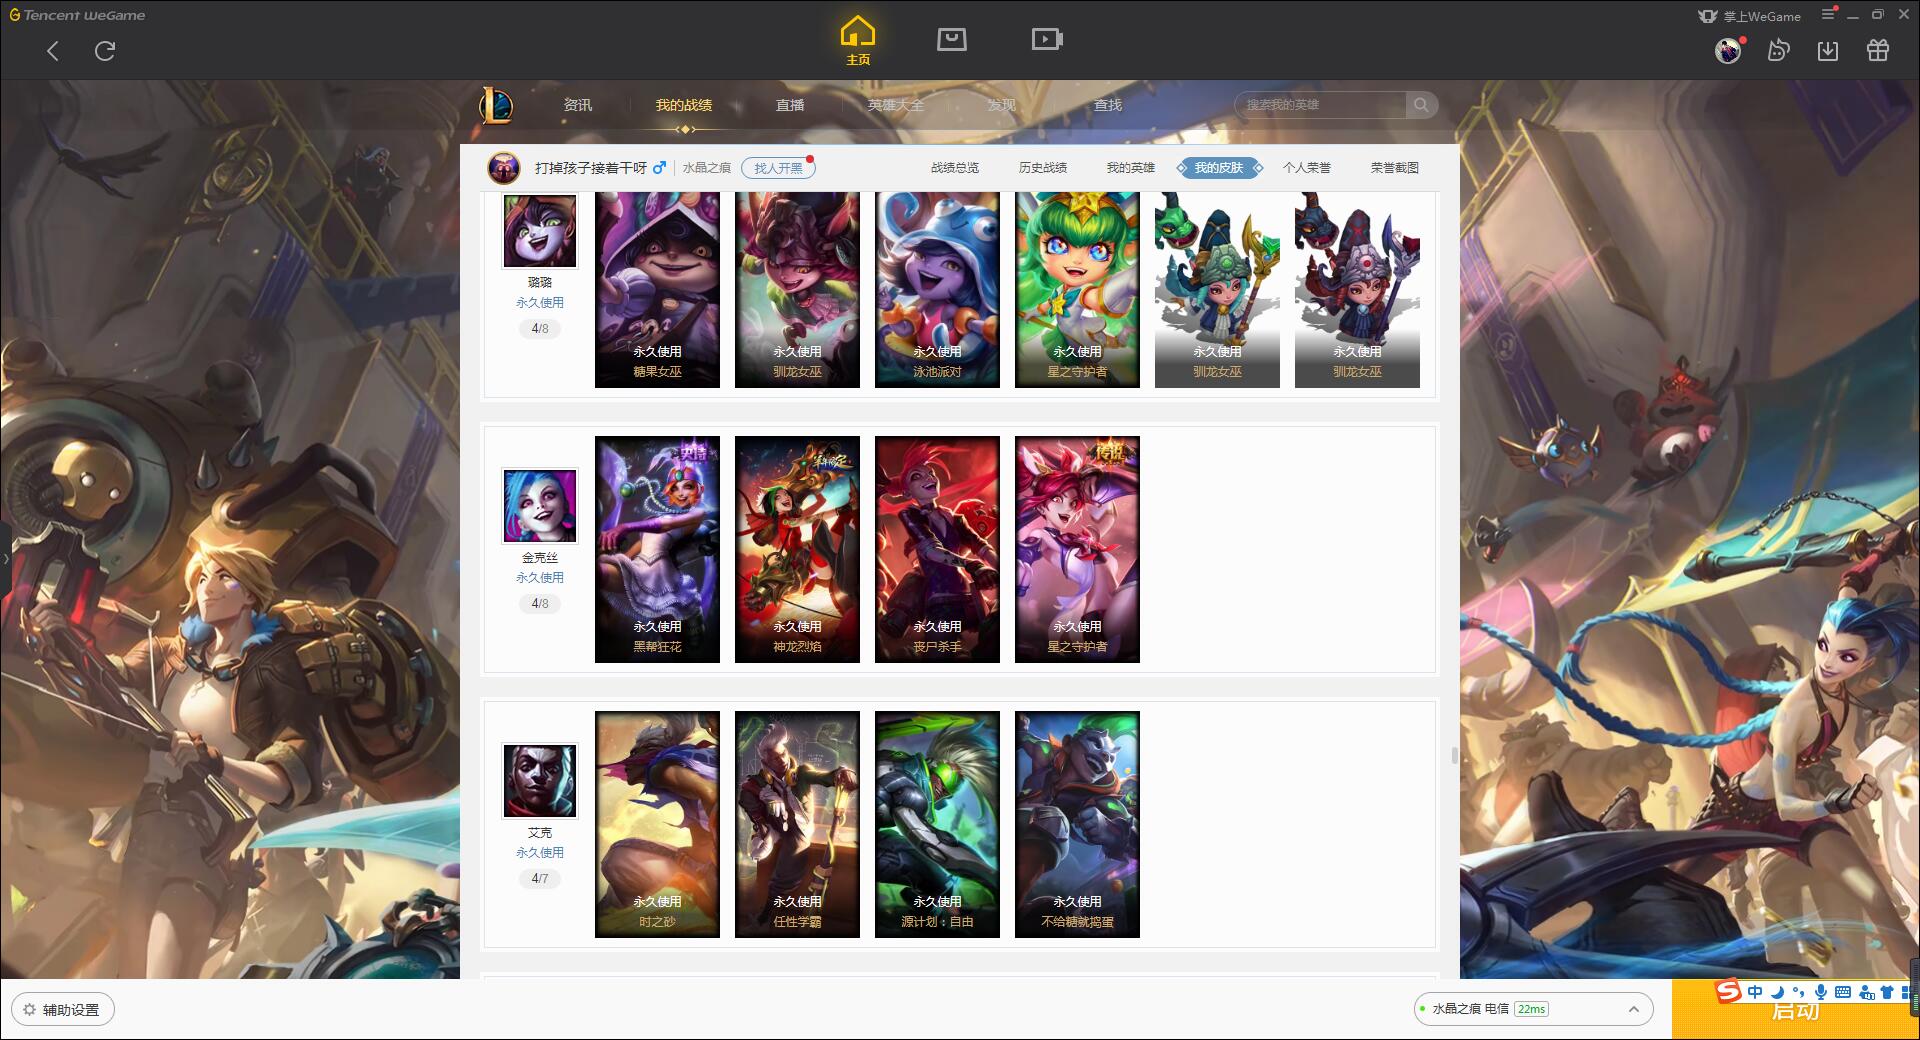
Task: Click the 4/8 skin count under 金克丝
Action: (540, 604)
